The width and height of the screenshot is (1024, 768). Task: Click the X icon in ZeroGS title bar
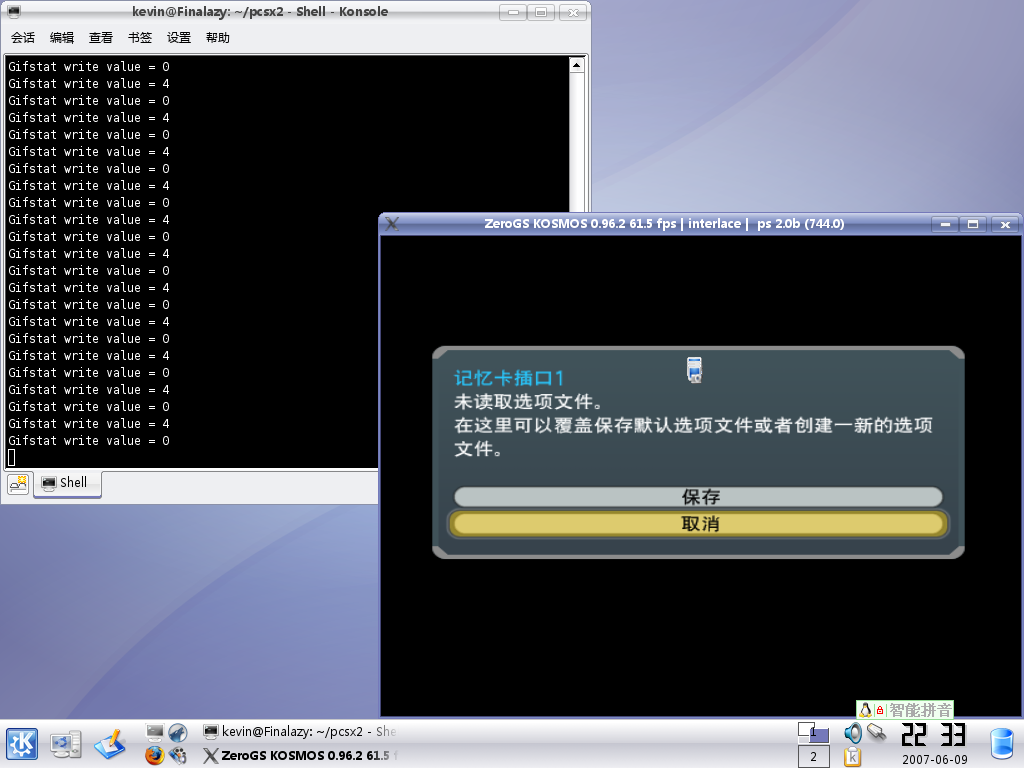pyautogui.click(x=392, y=224)
